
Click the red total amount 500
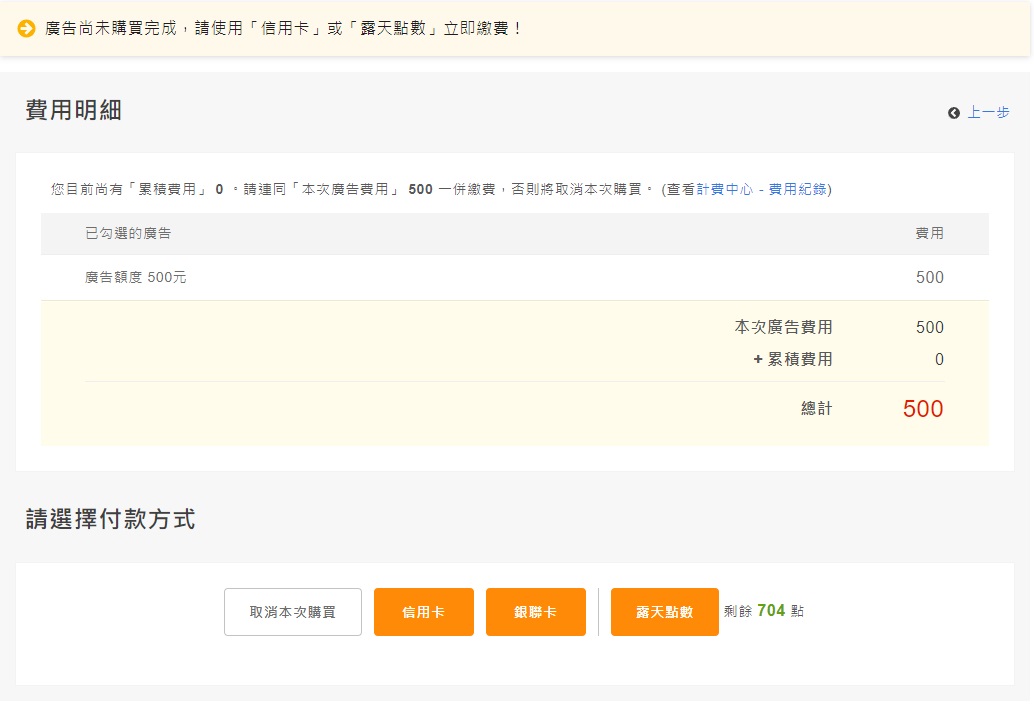click(922, 409)
